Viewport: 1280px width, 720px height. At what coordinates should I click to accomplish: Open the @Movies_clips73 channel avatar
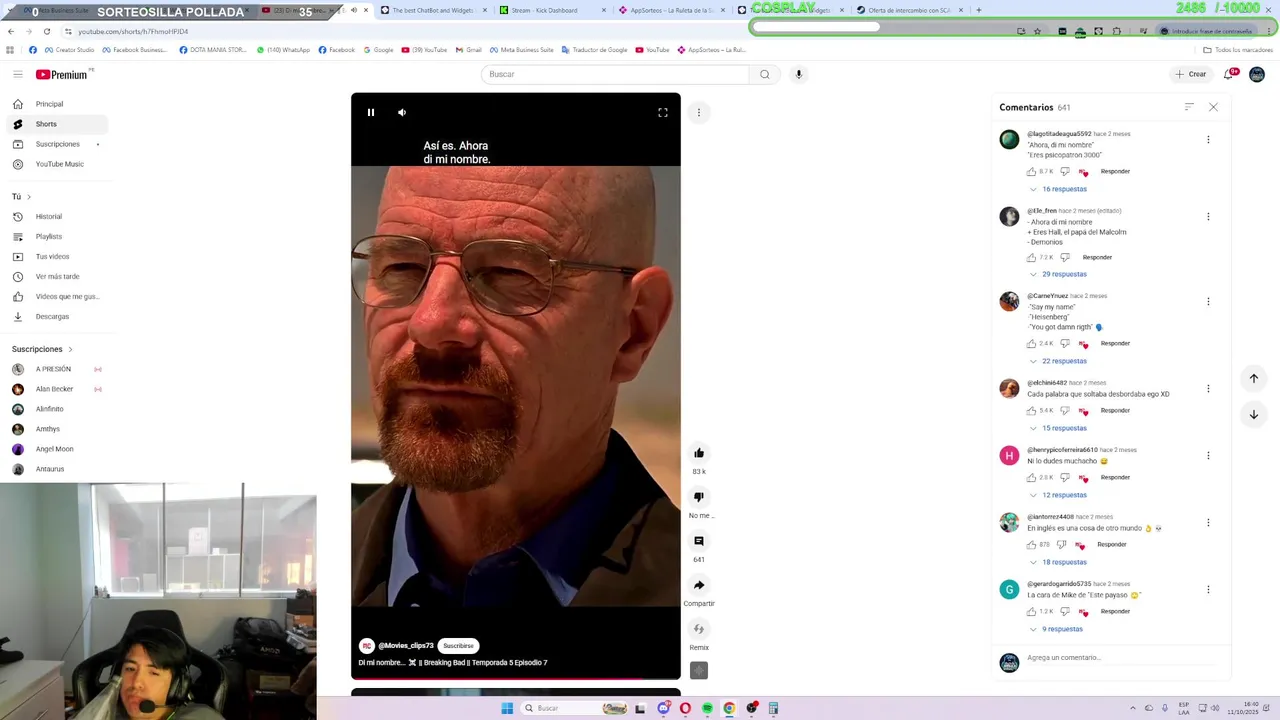pos(367,646)
